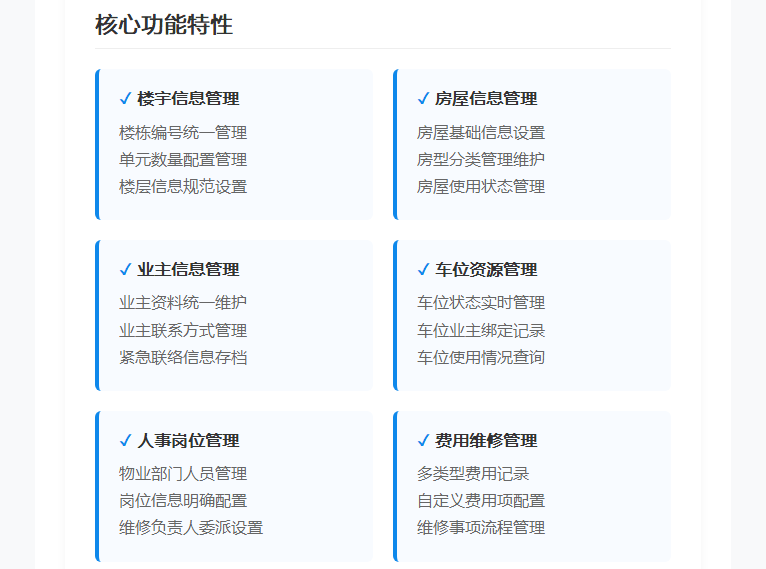This screenshot has height=569, width=766.
Task: Select the text 楼层信息规范设置
Action: click(x=183, y=187)
